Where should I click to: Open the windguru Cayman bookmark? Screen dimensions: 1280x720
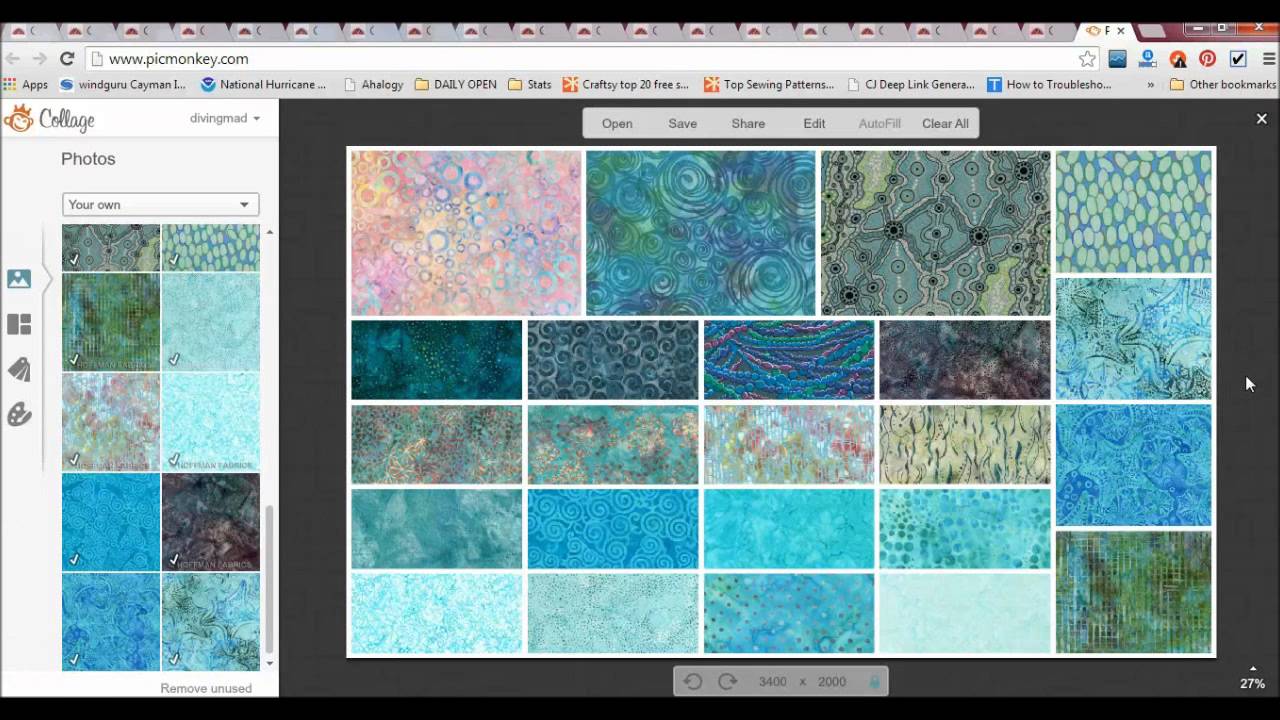click(123, 85)
